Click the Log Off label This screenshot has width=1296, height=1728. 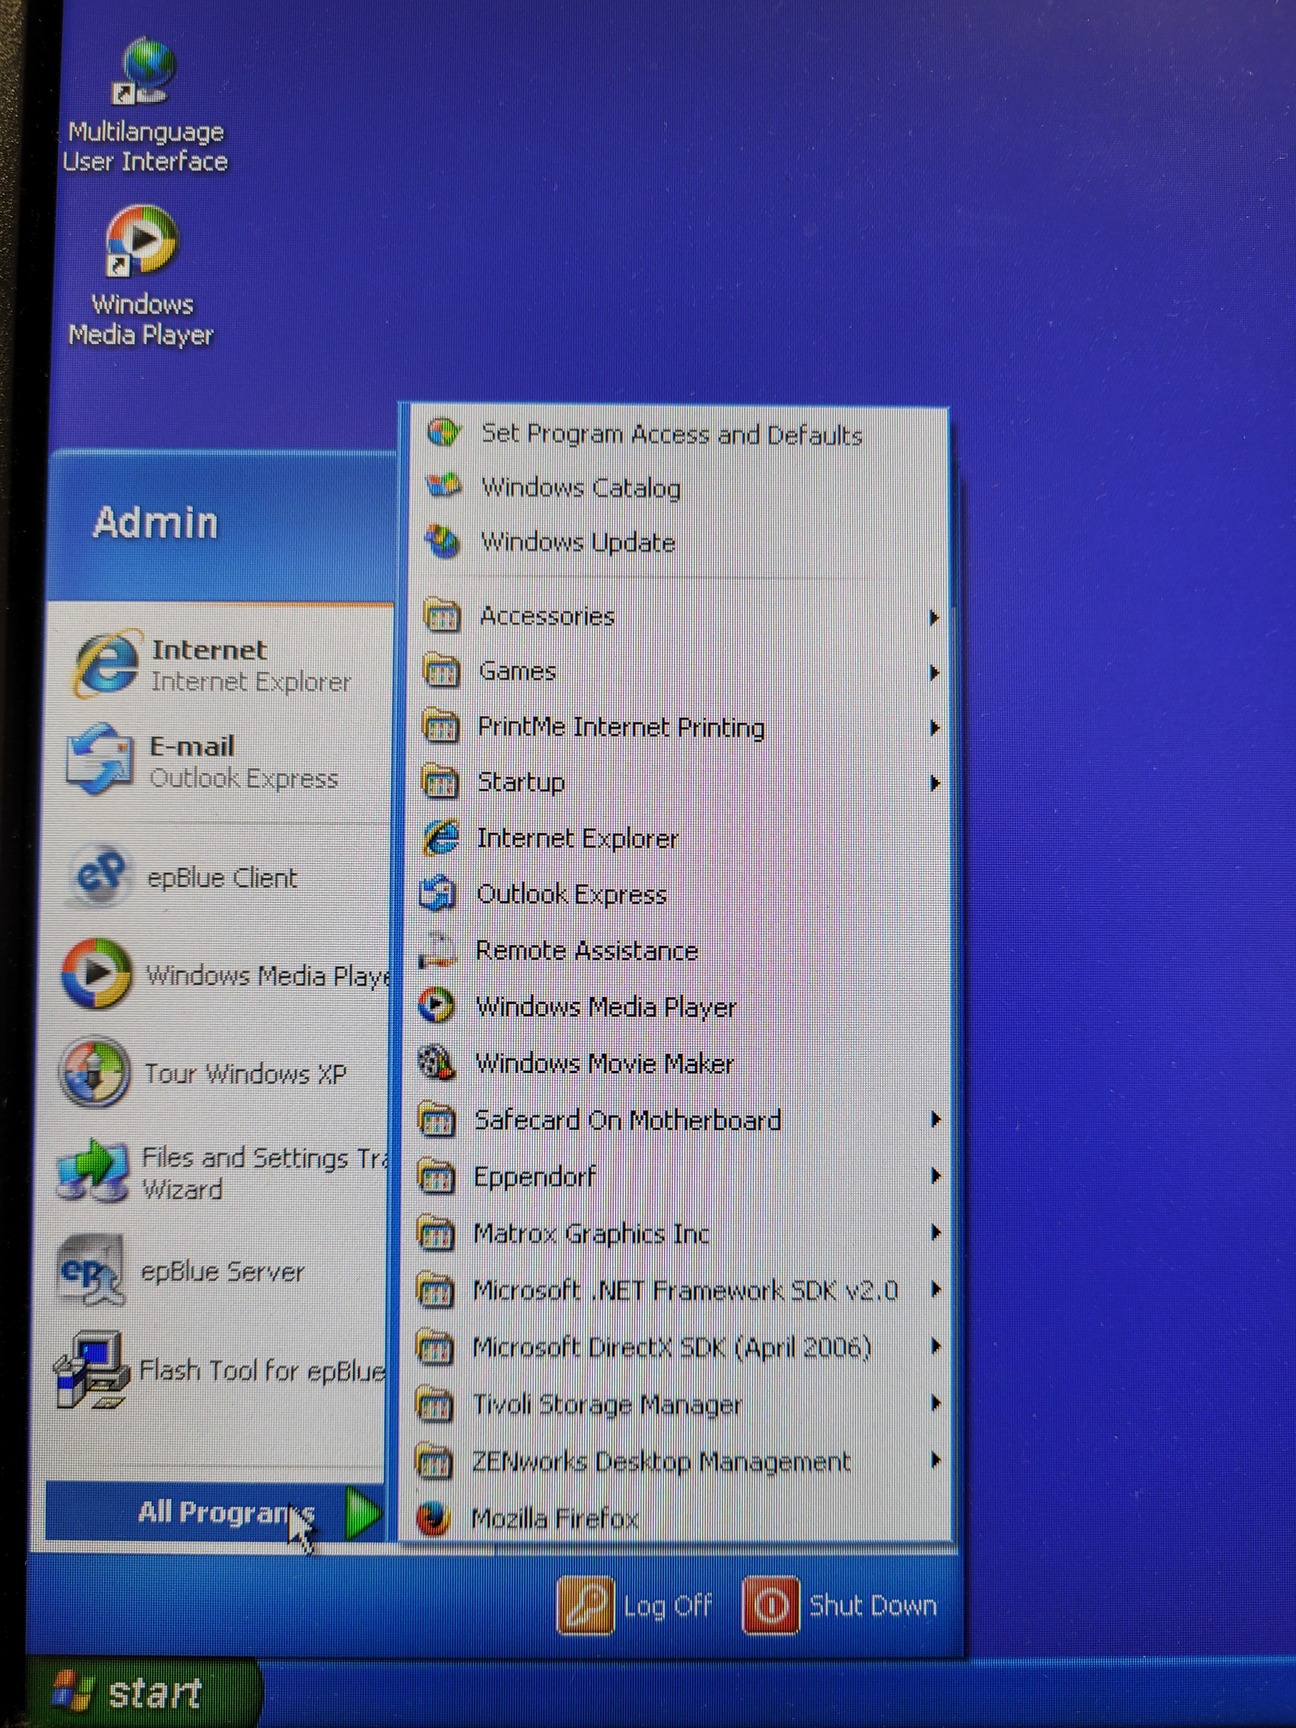(x=667, y=1606)
